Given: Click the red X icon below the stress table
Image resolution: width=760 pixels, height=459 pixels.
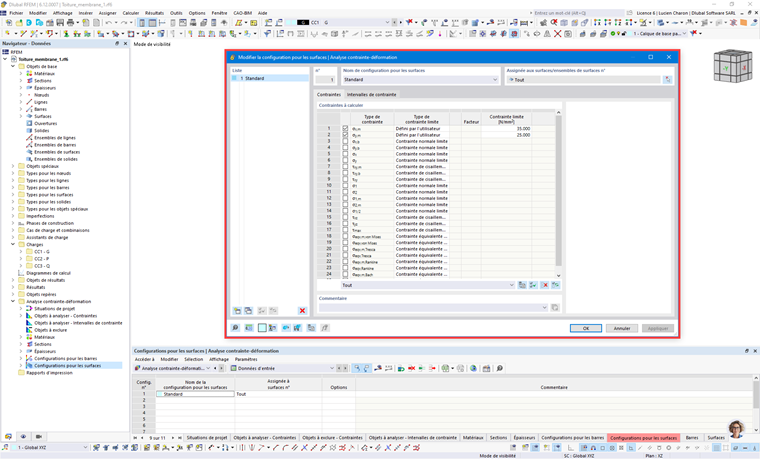Looking at the screenshot, I should point(545,285).
